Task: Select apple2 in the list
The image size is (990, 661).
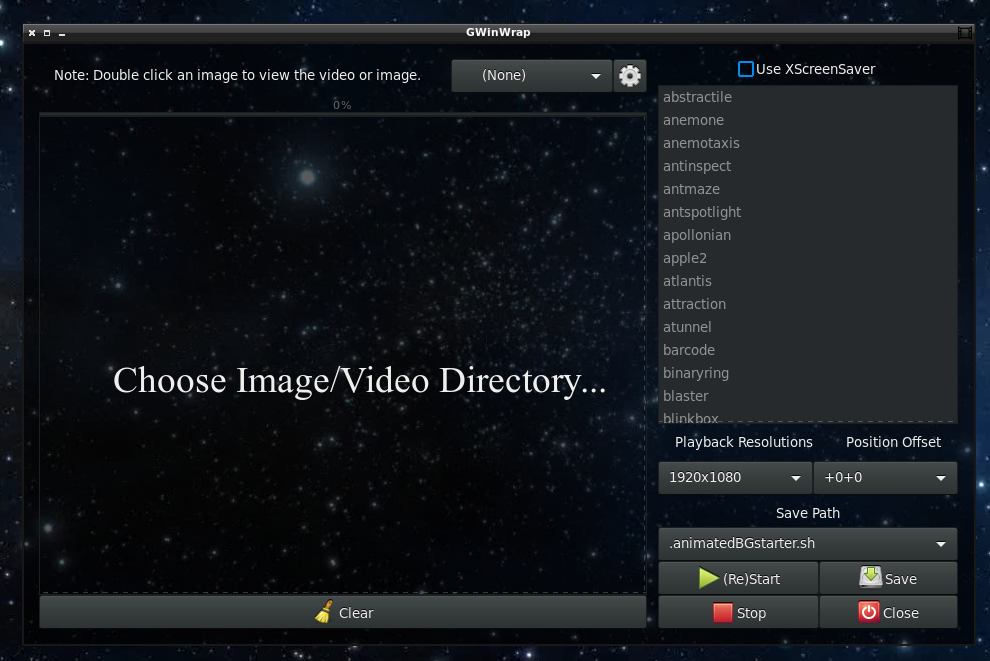Action: coord(808,258)
